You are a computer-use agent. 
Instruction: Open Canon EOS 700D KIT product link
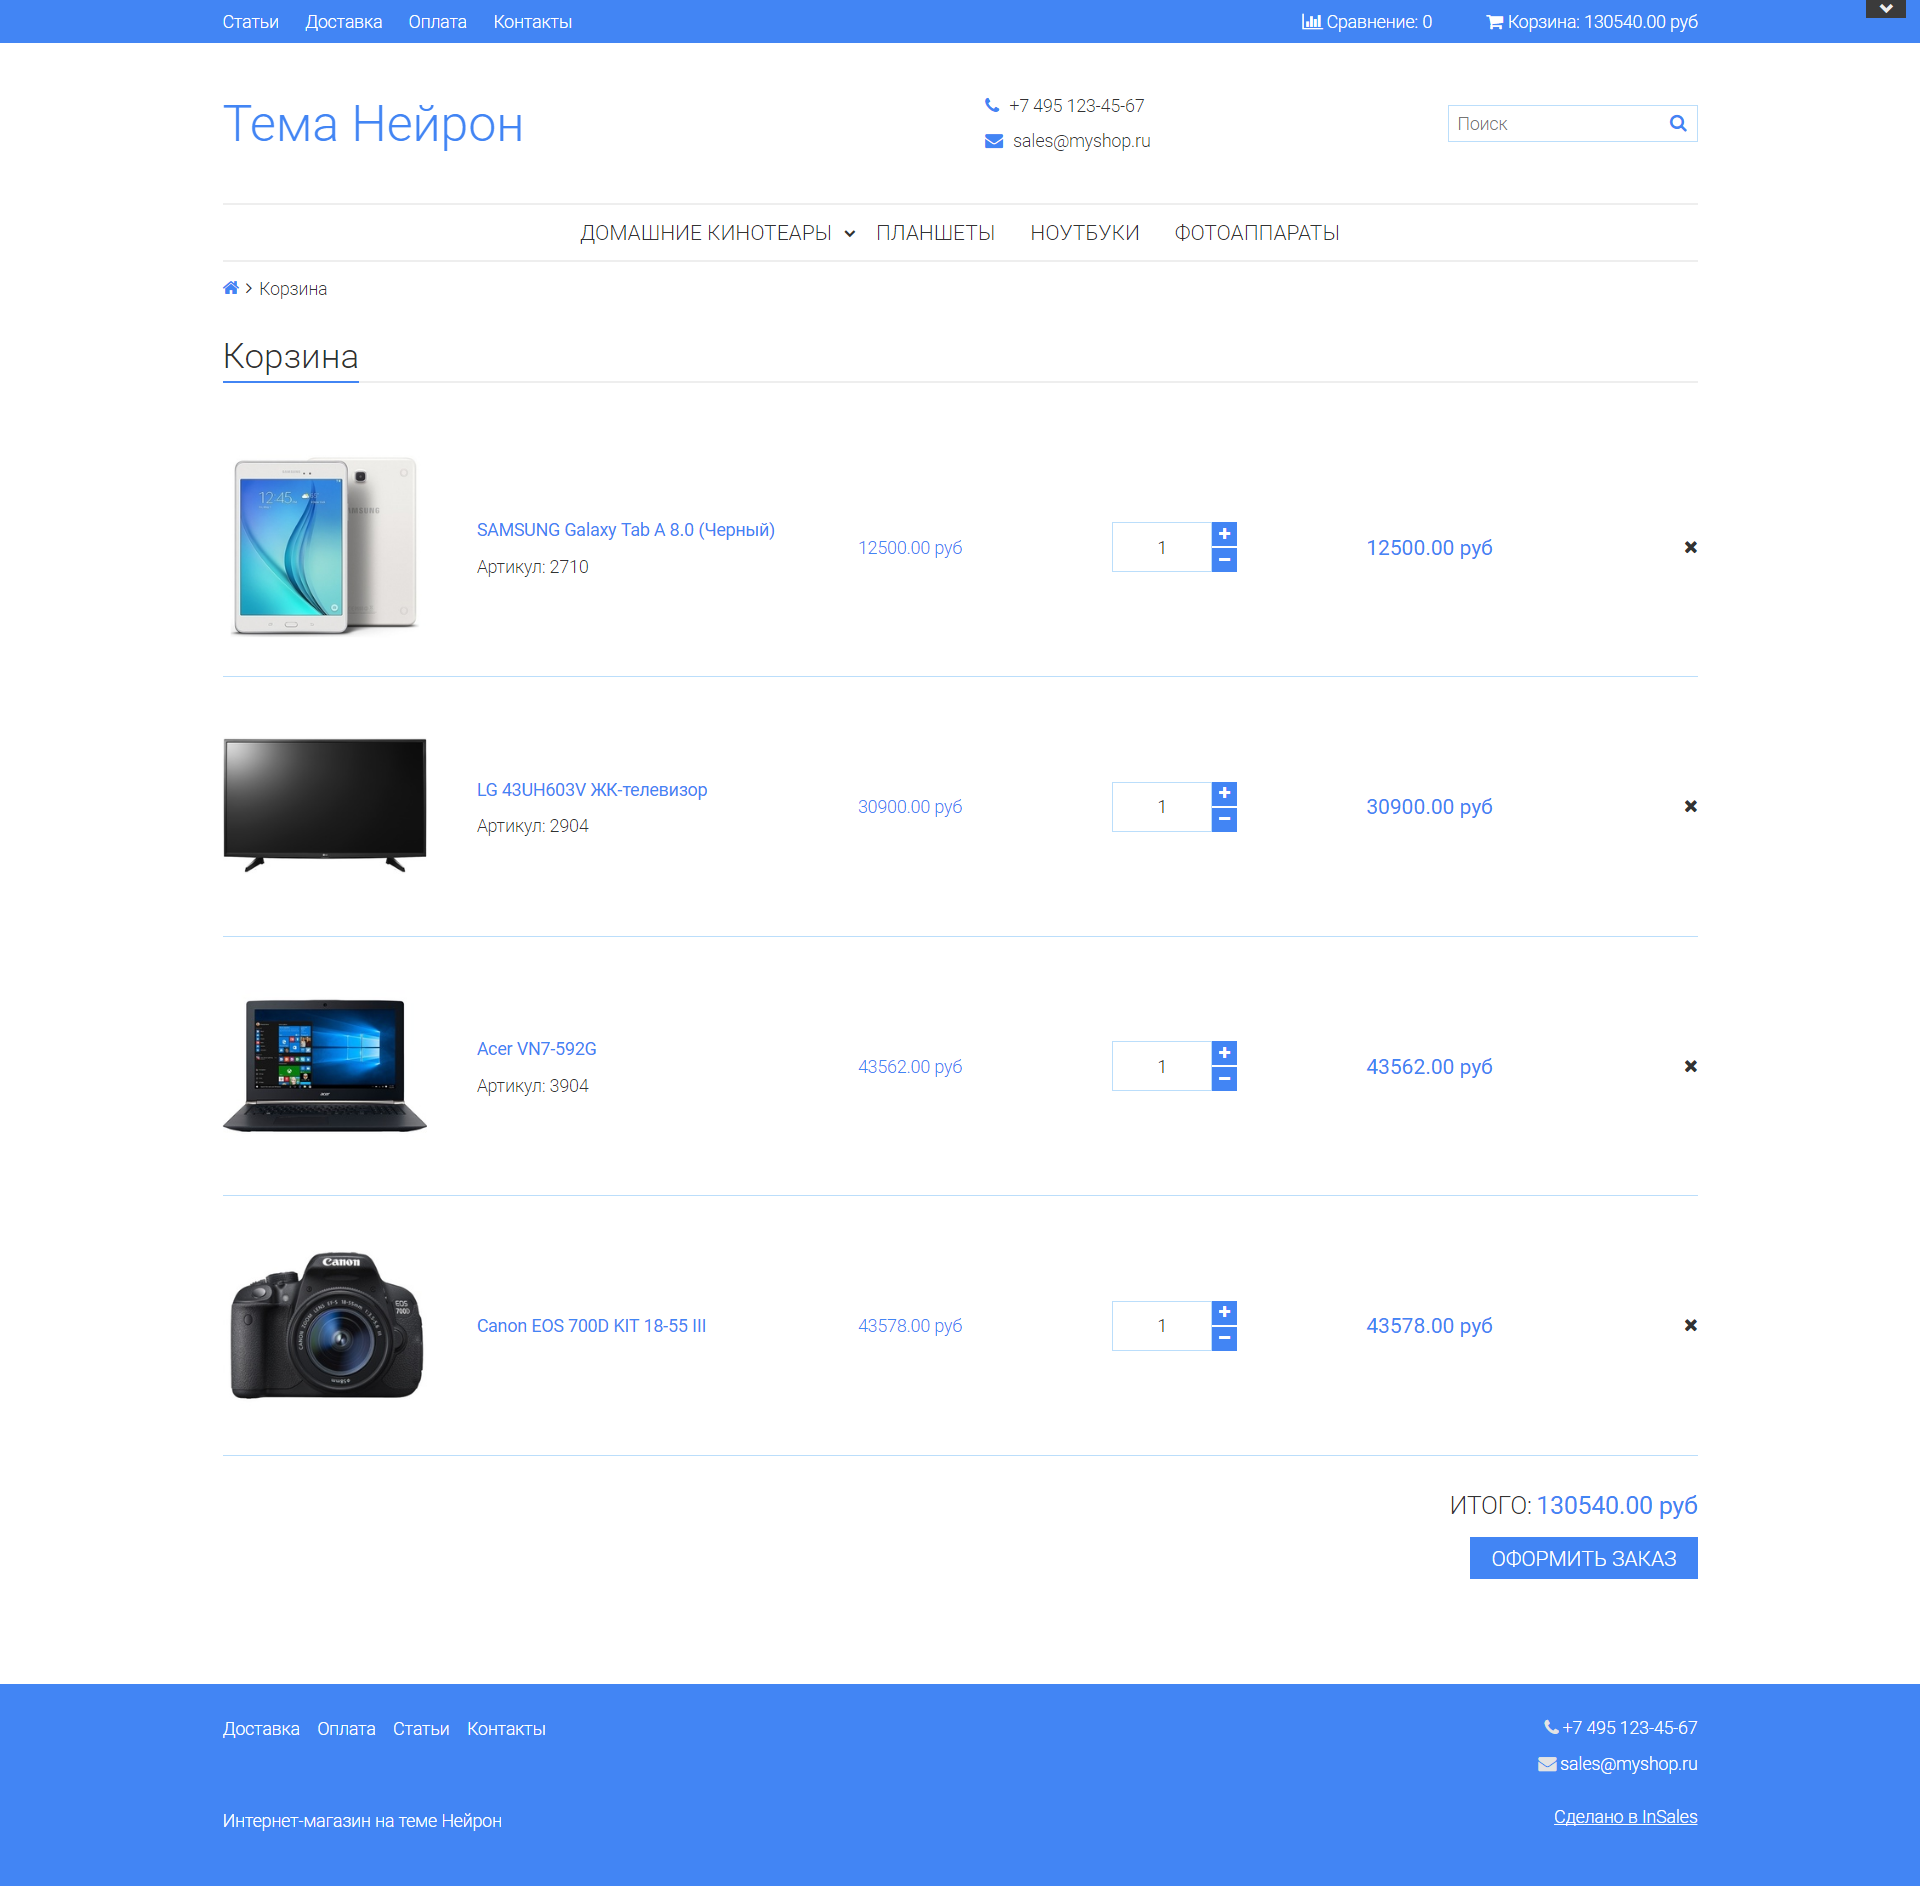pyautogui.click(x=592, y=1326)
